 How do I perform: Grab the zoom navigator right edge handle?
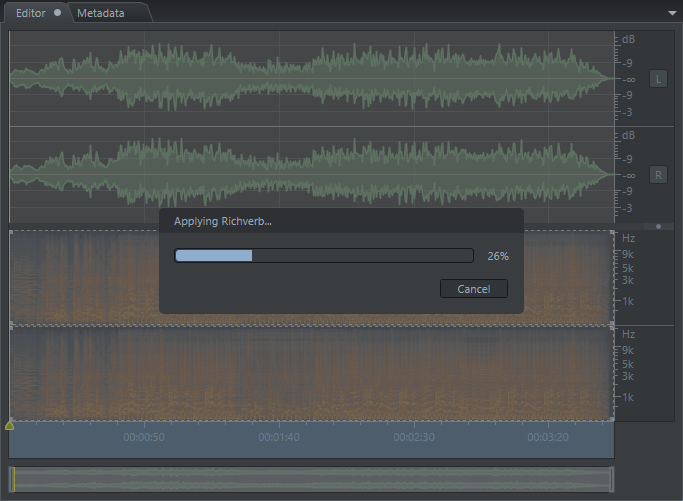[611, 479]
